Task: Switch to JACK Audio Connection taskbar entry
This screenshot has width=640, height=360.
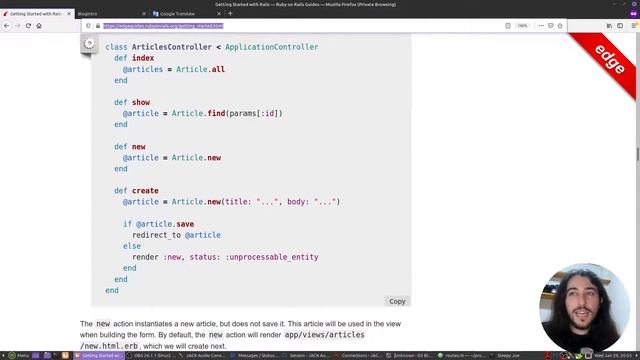Action: click(x=203, y=356)
